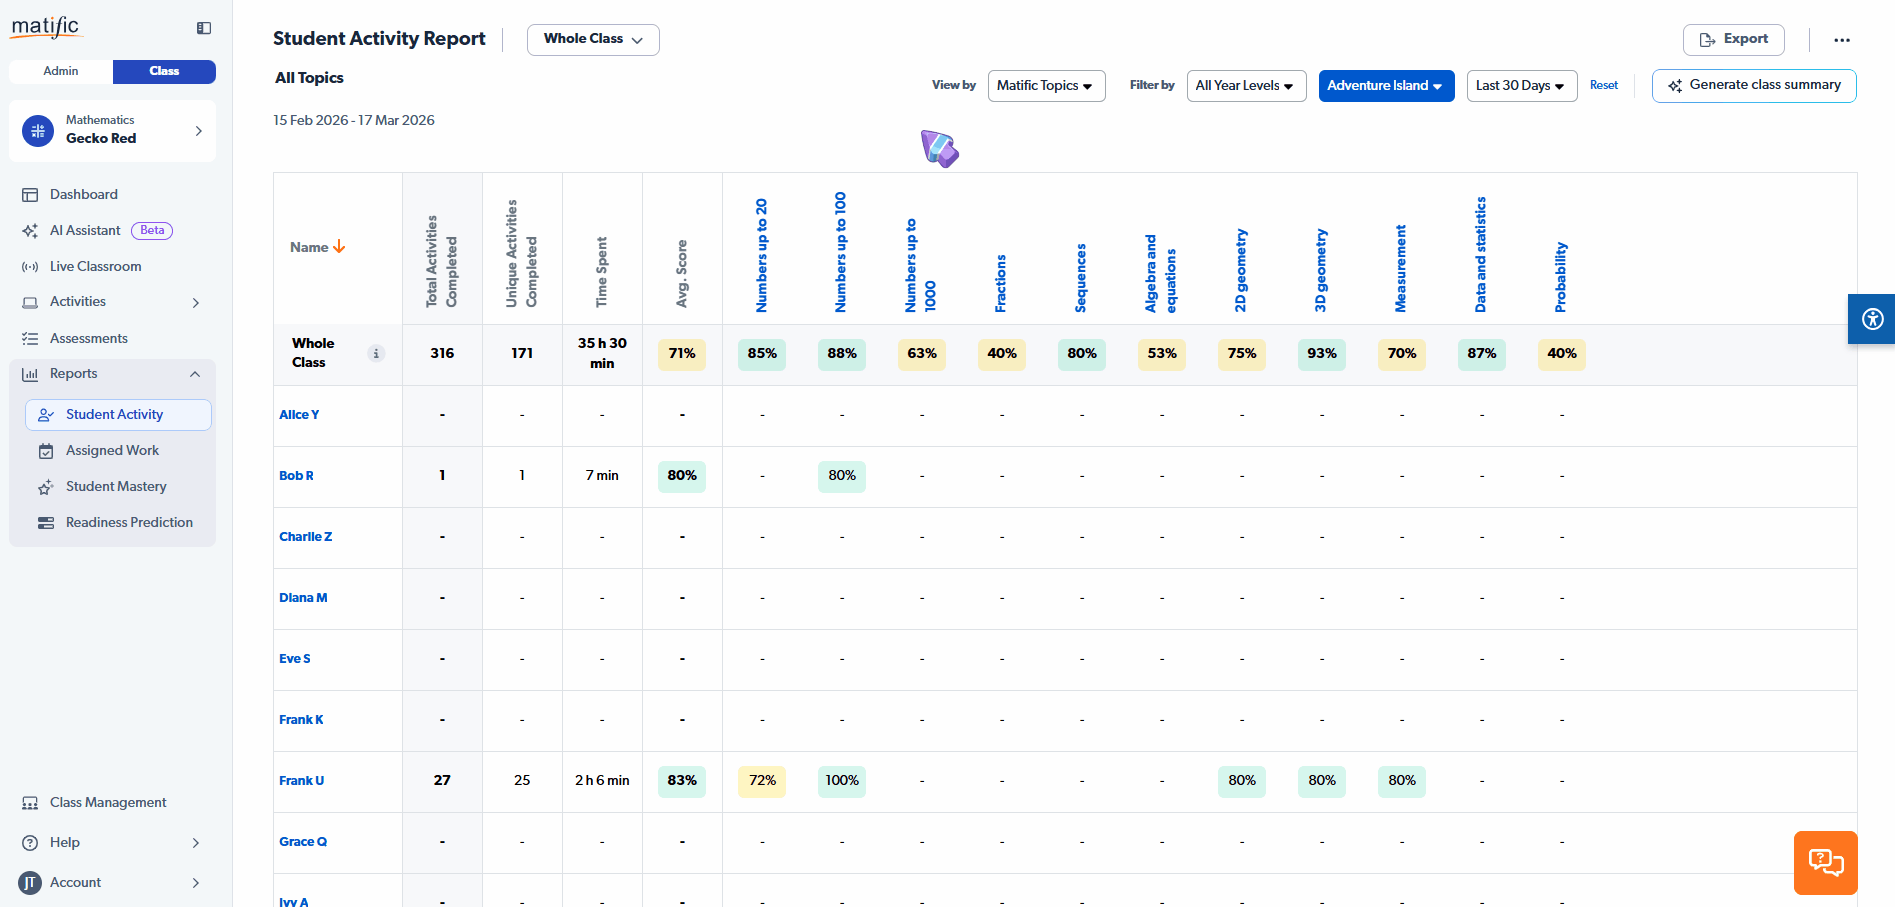Click the Whole Class info icon
This screenshot has width=1895, height=907.
click(x=376, y=353)
